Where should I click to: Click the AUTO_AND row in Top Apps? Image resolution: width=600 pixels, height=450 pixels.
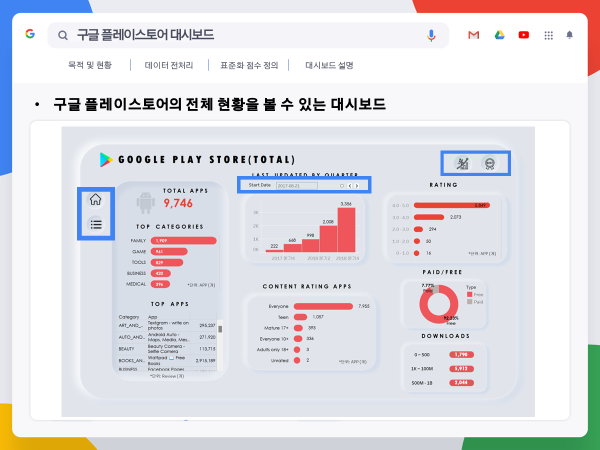[167, 337]
